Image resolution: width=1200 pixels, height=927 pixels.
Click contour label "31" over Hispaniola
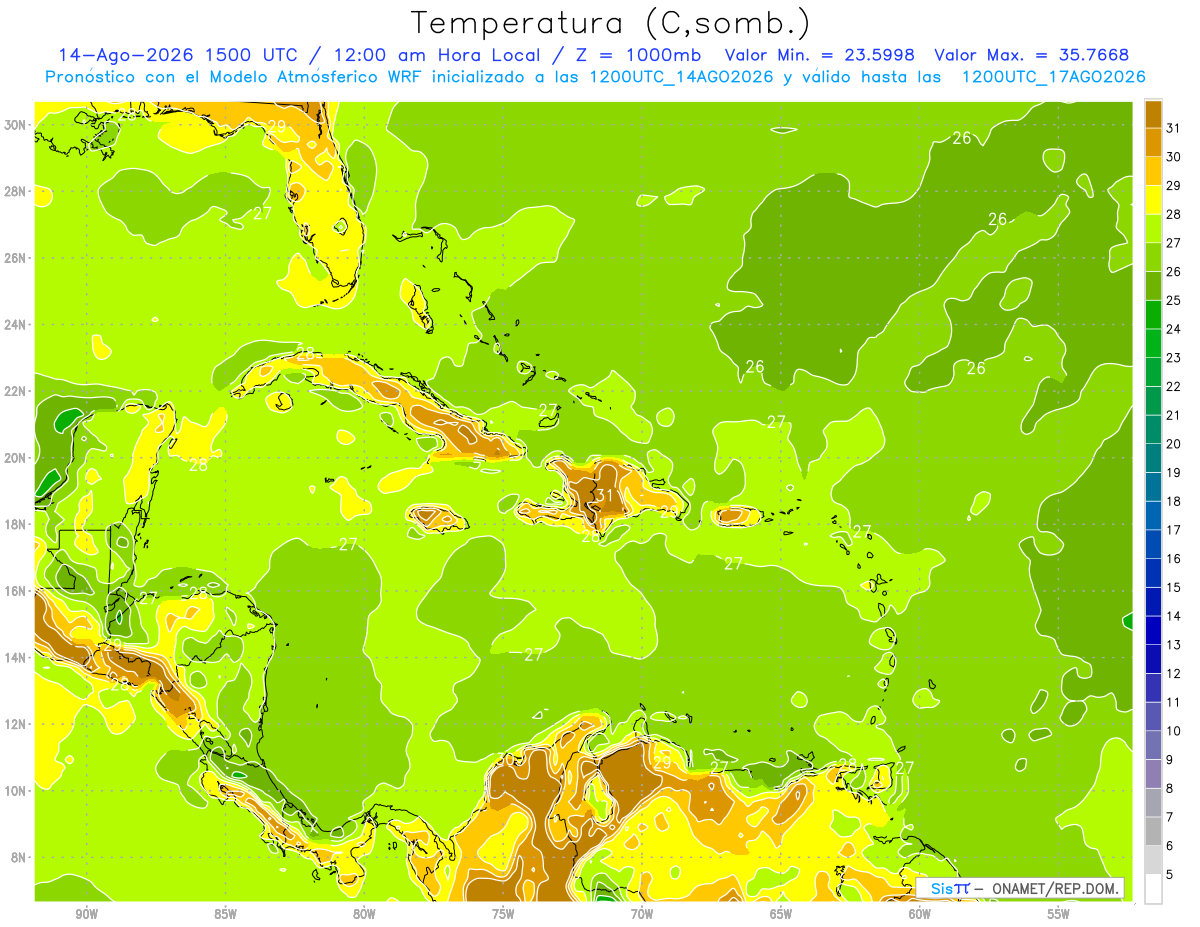pyautogui.click(x=604, y=495)
